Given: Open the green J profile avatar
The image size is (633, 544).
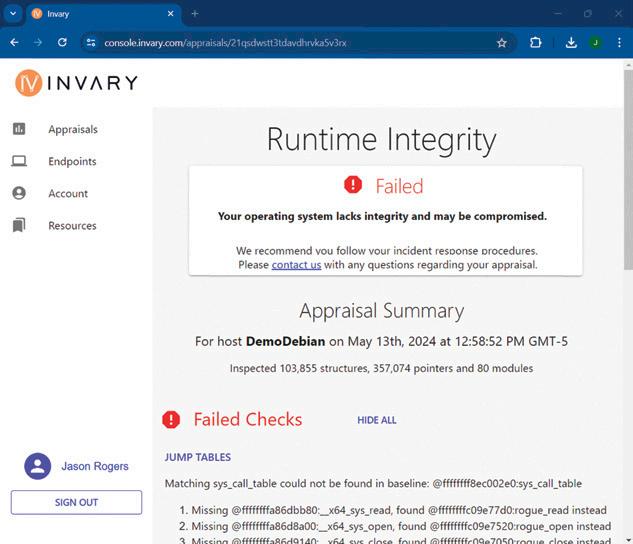Looking at the screenshot, I should click(595, 42).
